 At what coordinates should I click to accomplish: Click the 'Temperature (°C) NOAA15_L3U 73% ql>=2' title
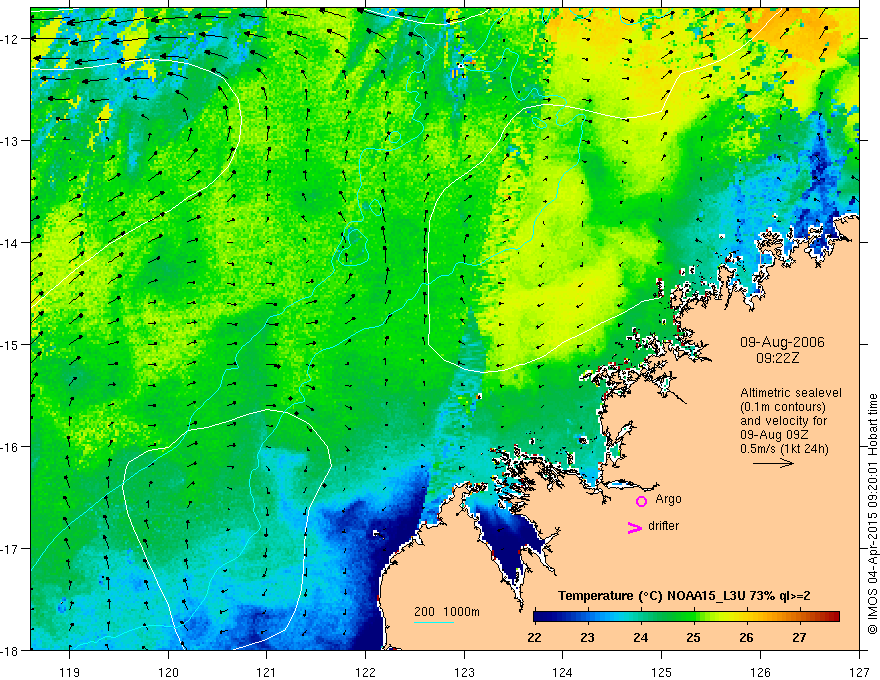(x=684, y=596)
